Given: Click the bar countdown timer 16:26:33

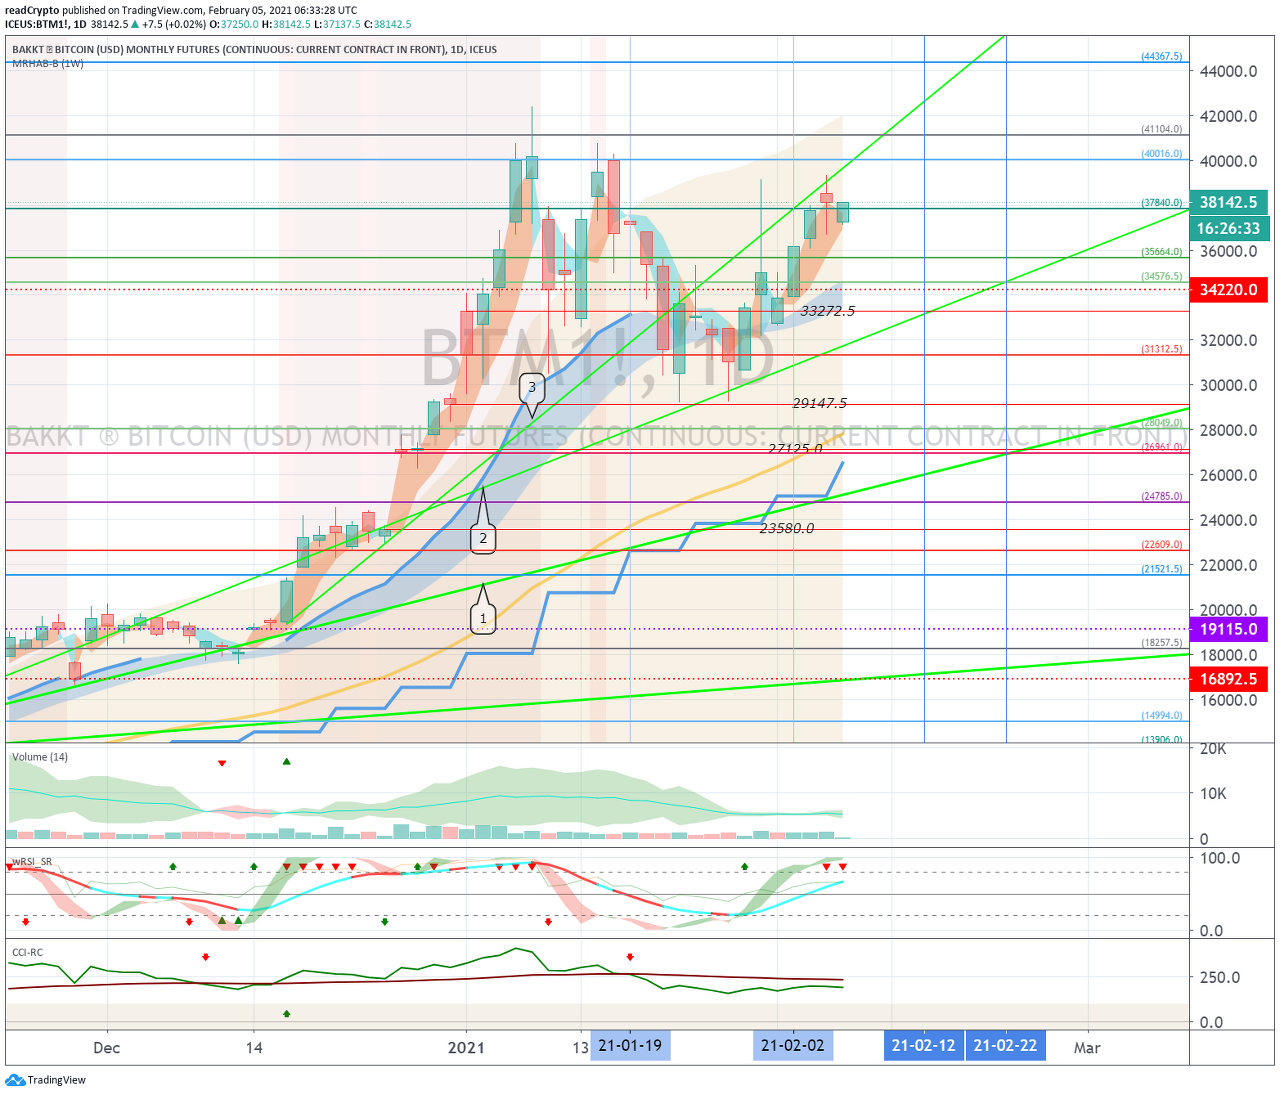Looking at the screenshot, I should coord(1229,229).
